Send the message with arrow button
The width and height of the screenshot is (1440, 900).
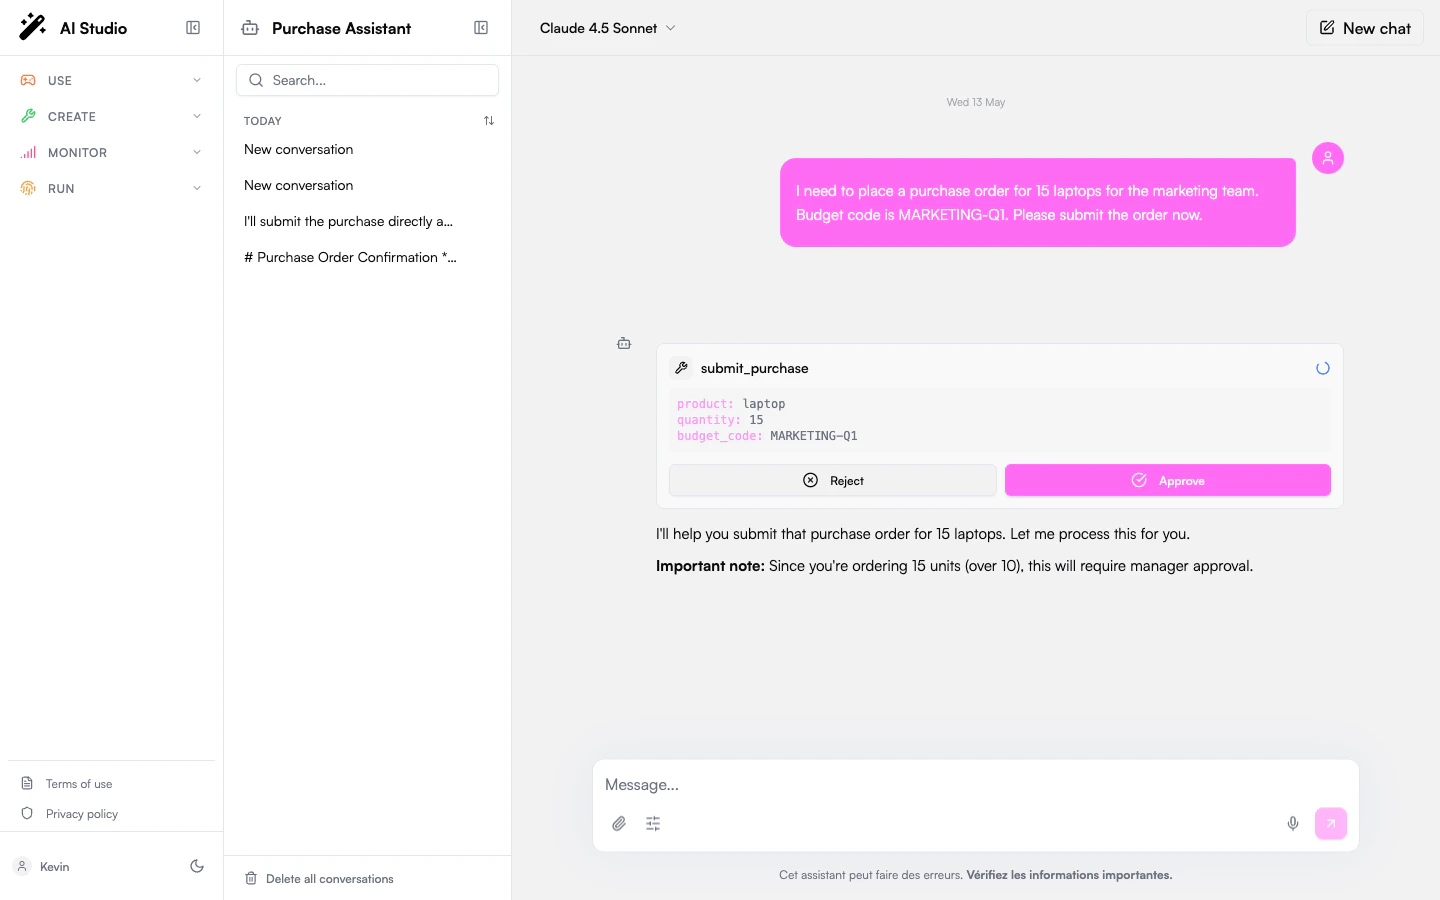tap(1331, 824)
